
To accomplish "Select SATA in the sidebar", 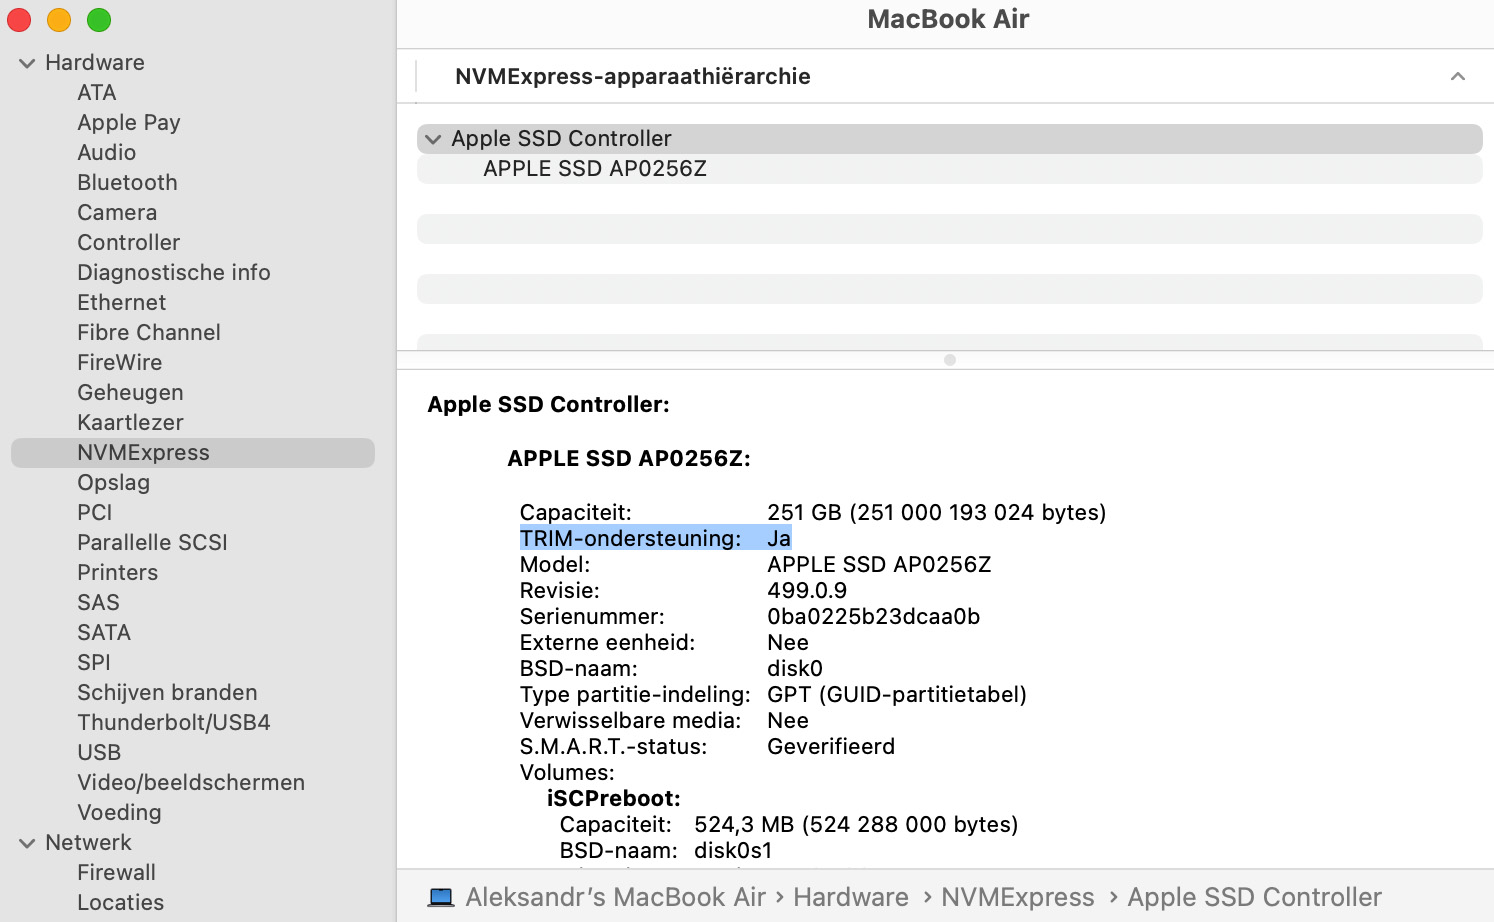I will coord(104,632).
